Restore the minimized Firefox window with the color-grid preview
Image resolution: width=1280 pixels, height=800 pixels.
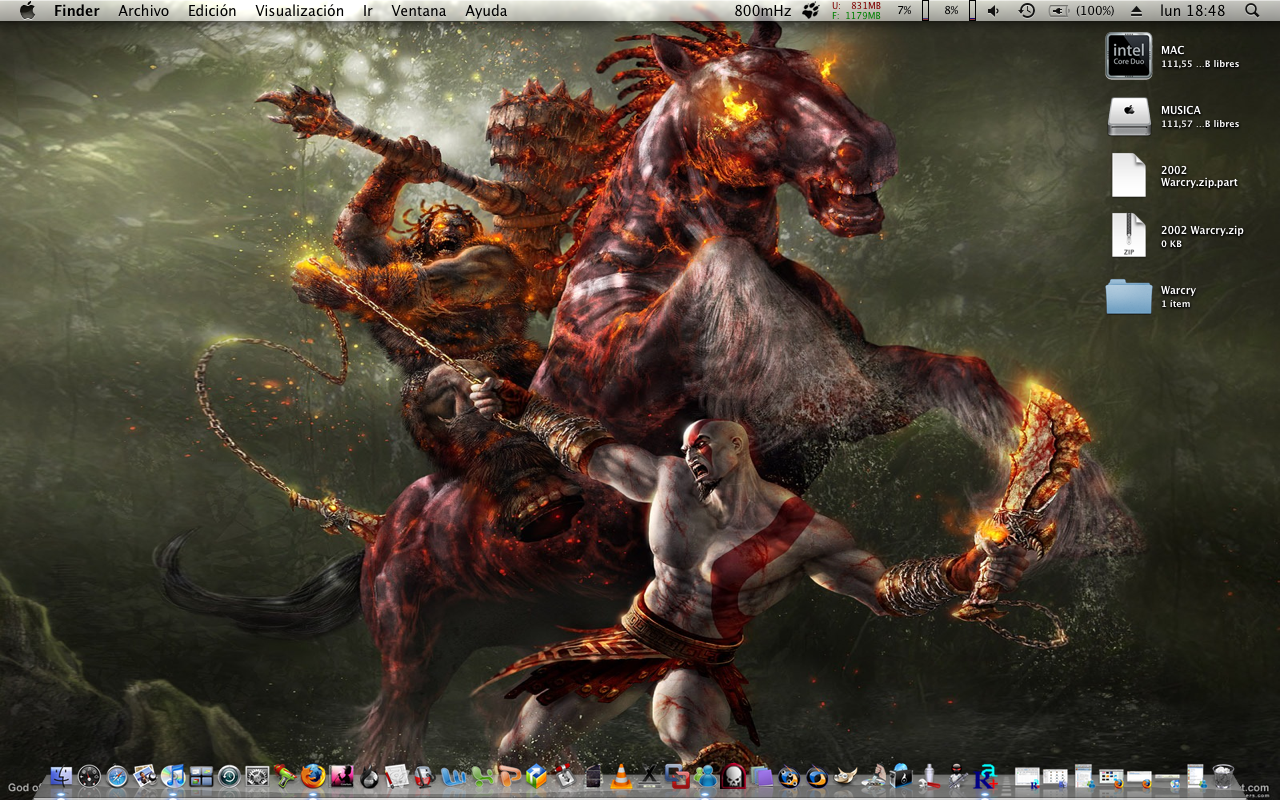pyautogui.click(x=1111, y=776)
